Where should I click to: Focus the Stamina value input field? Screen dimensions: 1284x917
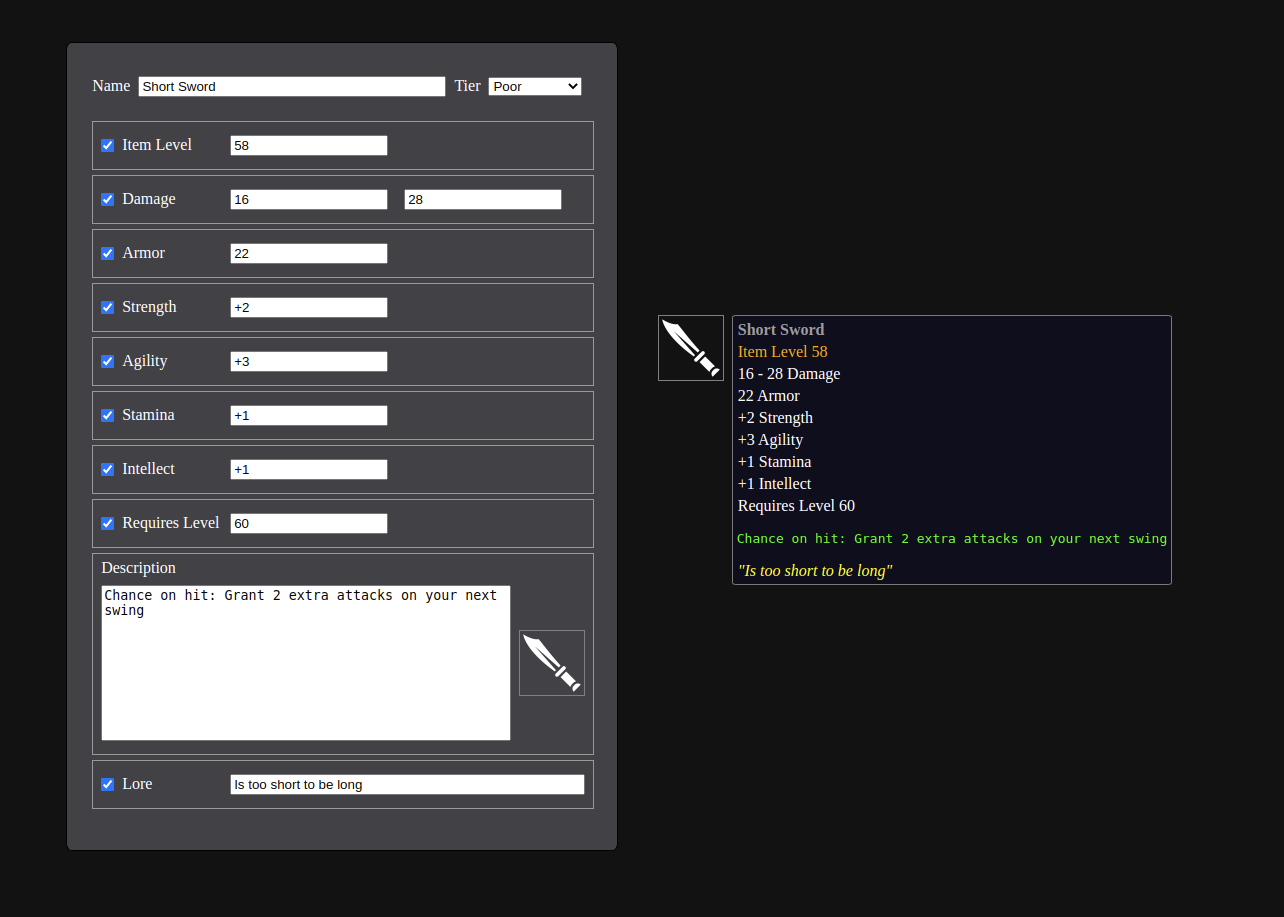click(x=309, y=416)
